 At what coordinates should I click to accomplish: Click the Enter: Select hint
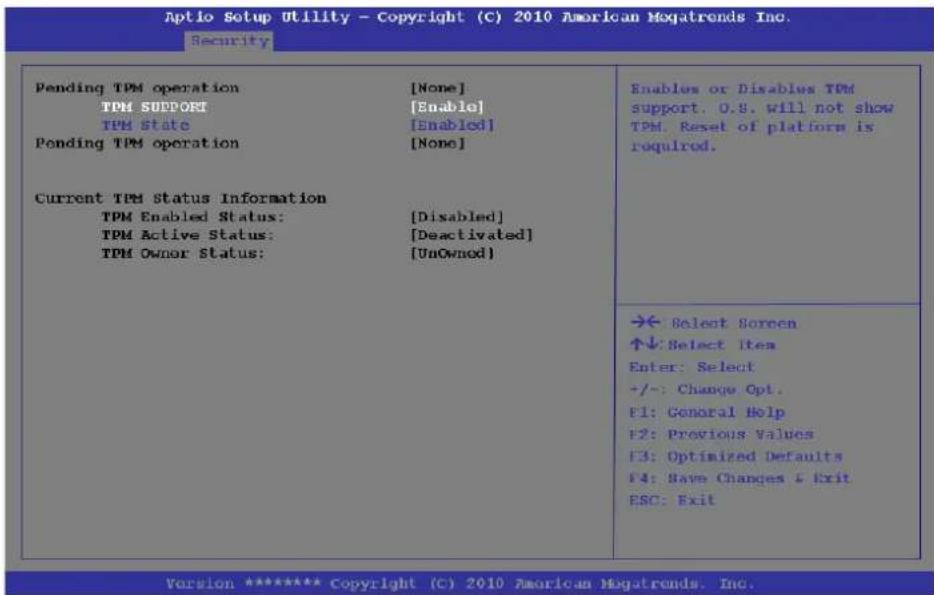[x=692, y=367]
